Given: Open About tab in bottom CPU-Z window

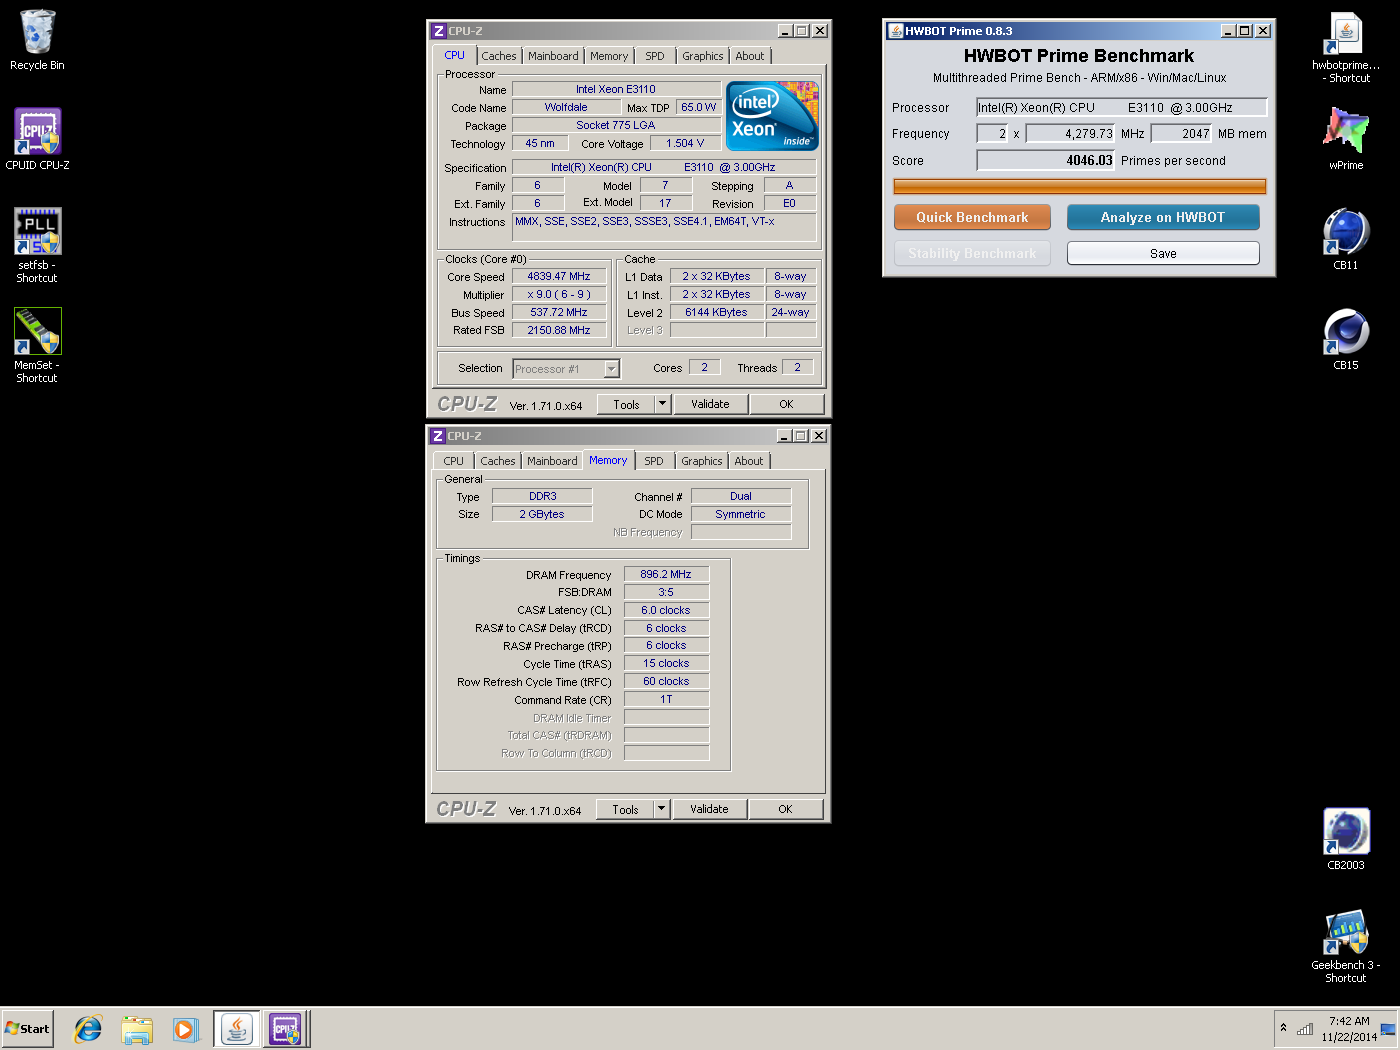Looking at the screenshot, I should (x=749, y=461).
